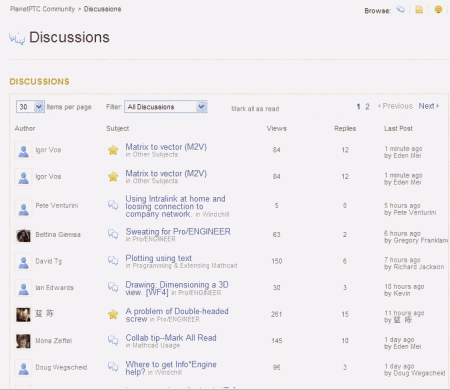Click Ian Edwards' avatar icon

click(x=23, y=289)
